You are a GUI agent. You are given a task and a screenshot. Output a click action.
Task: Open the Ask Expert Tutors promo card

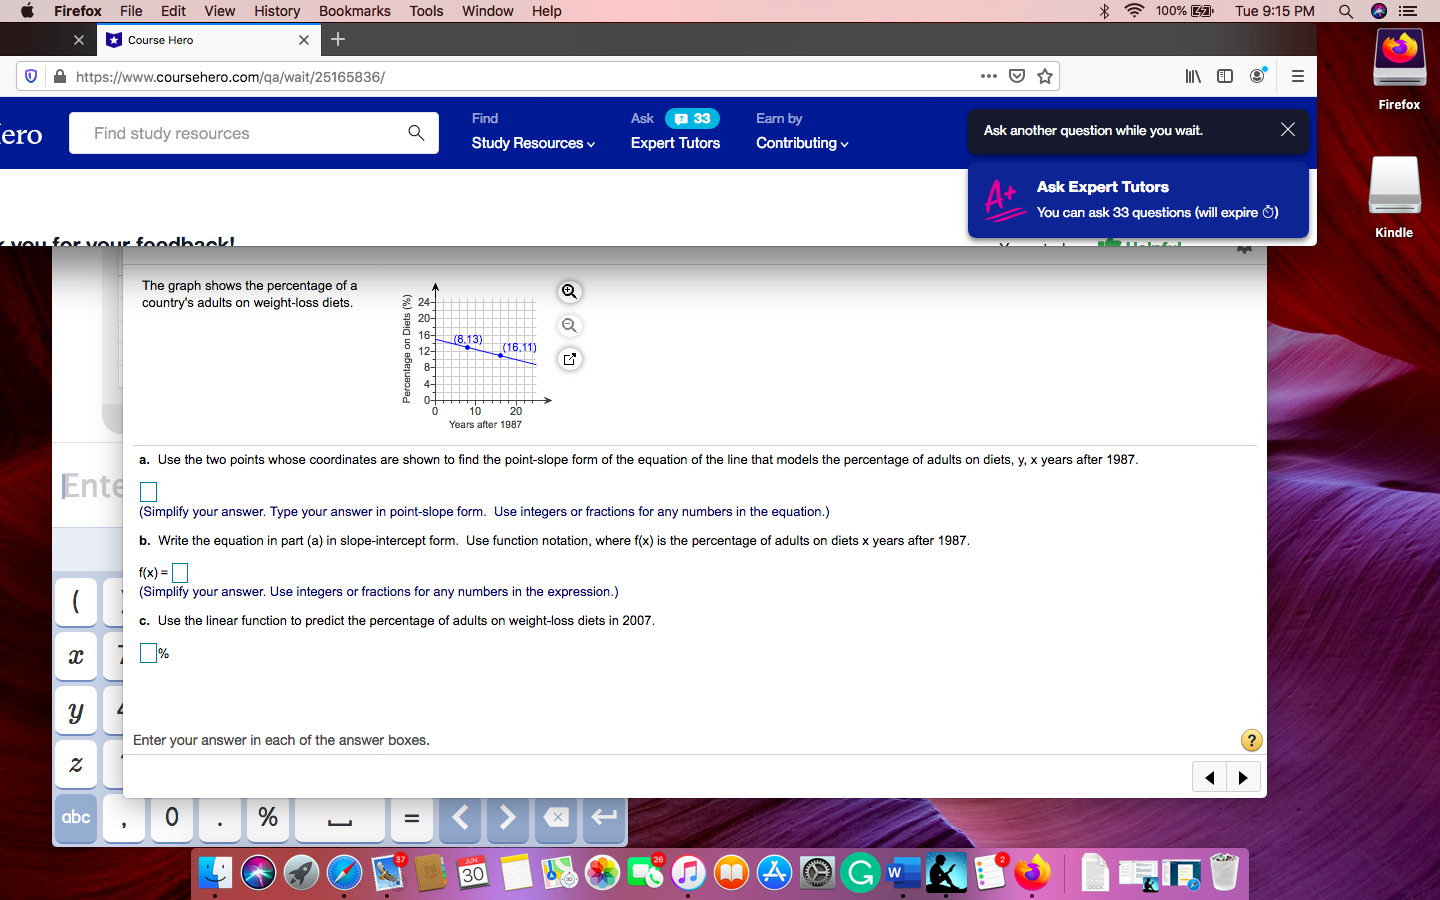click(x=1138, y=200)
